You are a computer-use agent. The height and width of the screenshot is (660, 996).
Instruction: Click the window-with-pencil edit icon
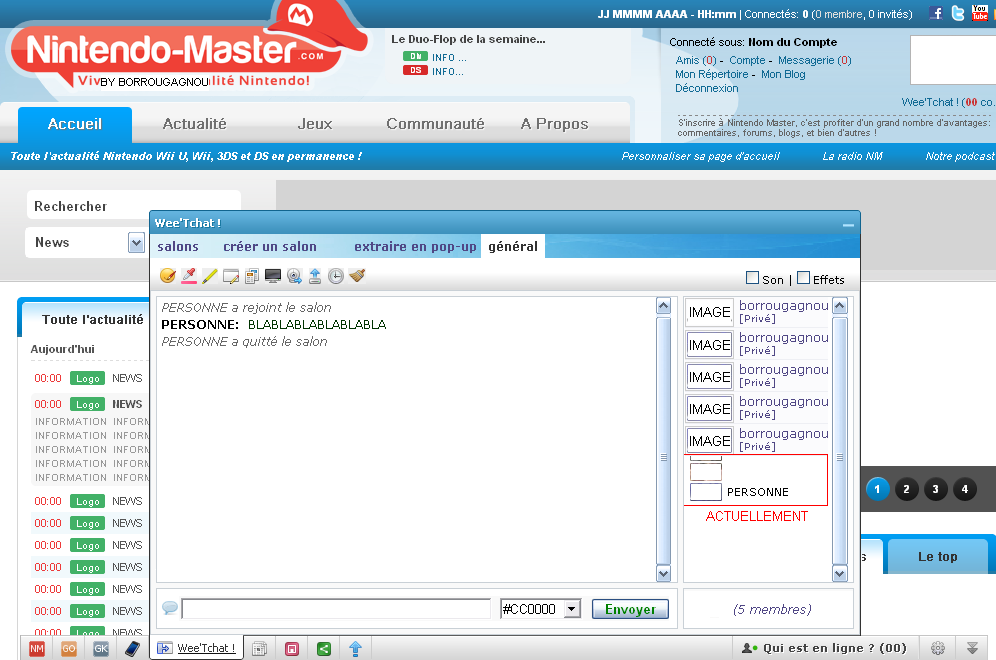231,276
